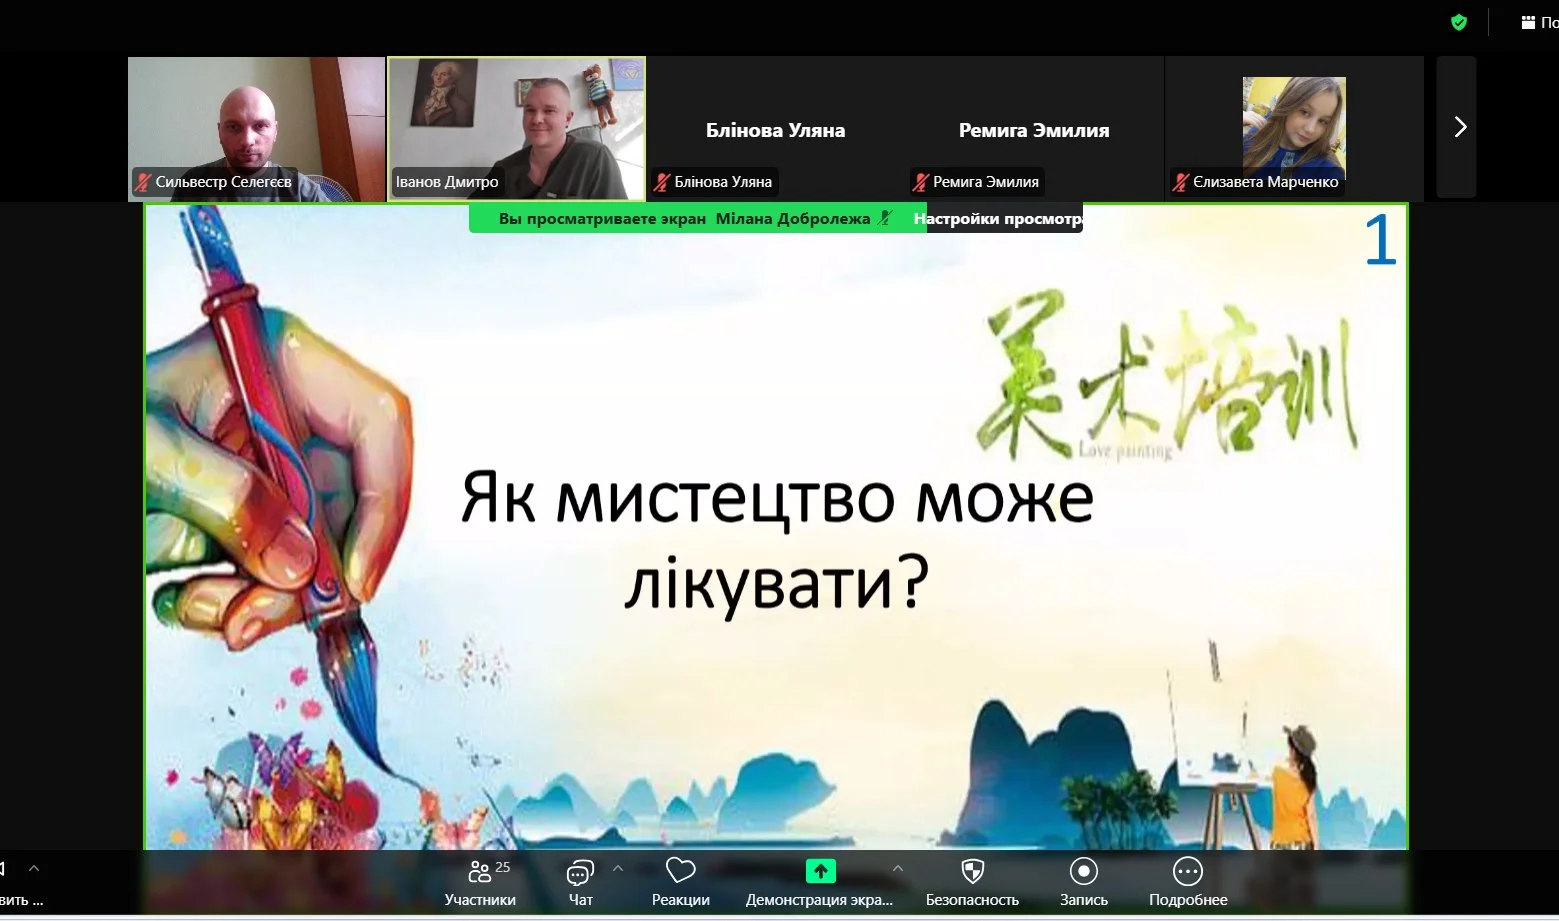
Task: Click the Подробнее three-dots icon
Action: tap(1187, 871)
